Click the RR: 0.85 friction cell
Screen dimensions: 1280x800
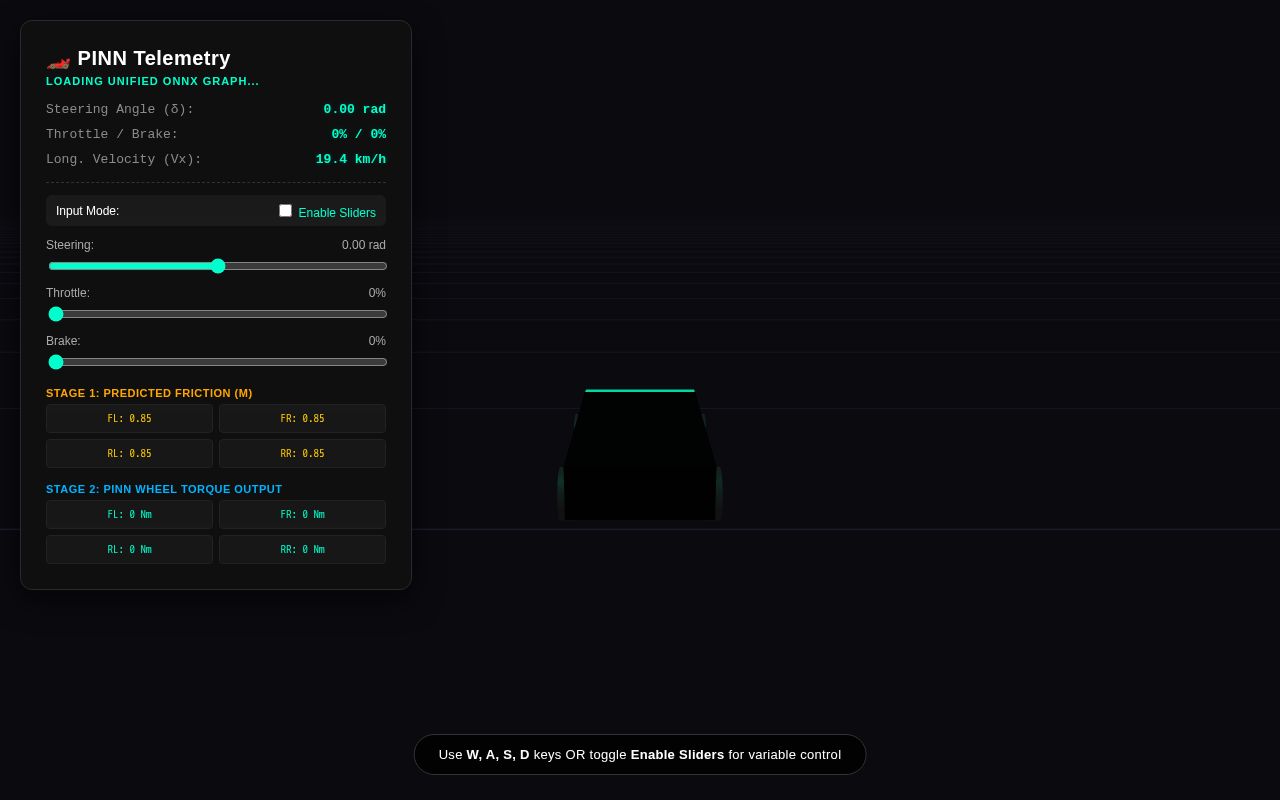(302, 454)
